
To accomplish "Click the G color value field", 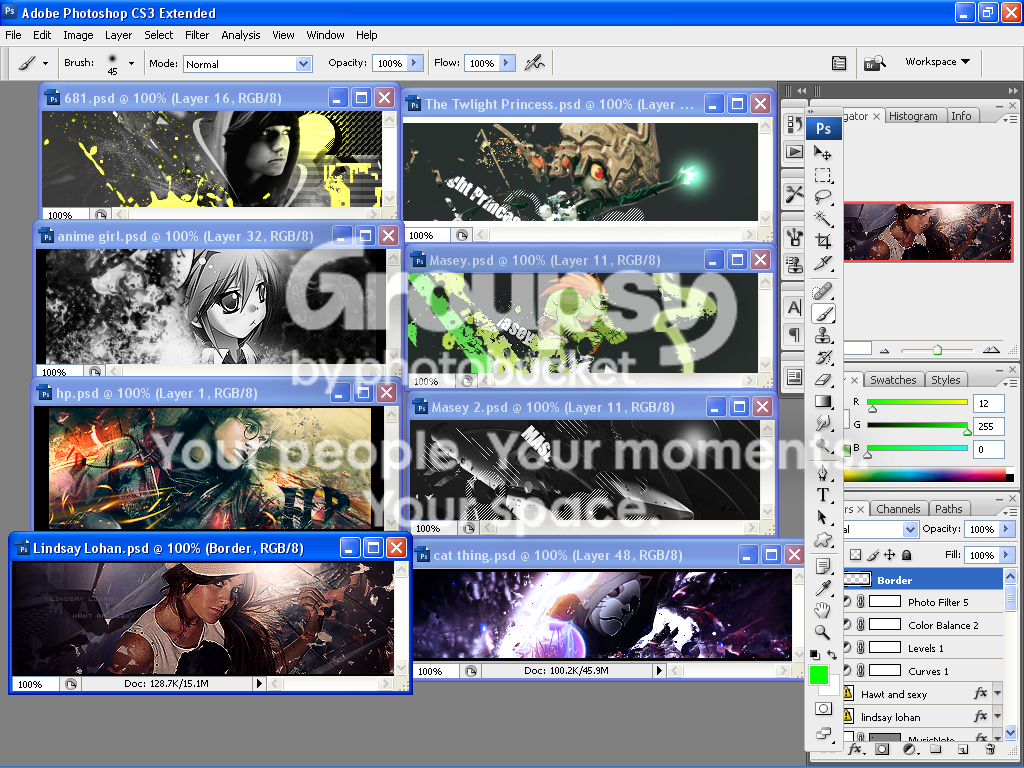I will tap(988, 426).
